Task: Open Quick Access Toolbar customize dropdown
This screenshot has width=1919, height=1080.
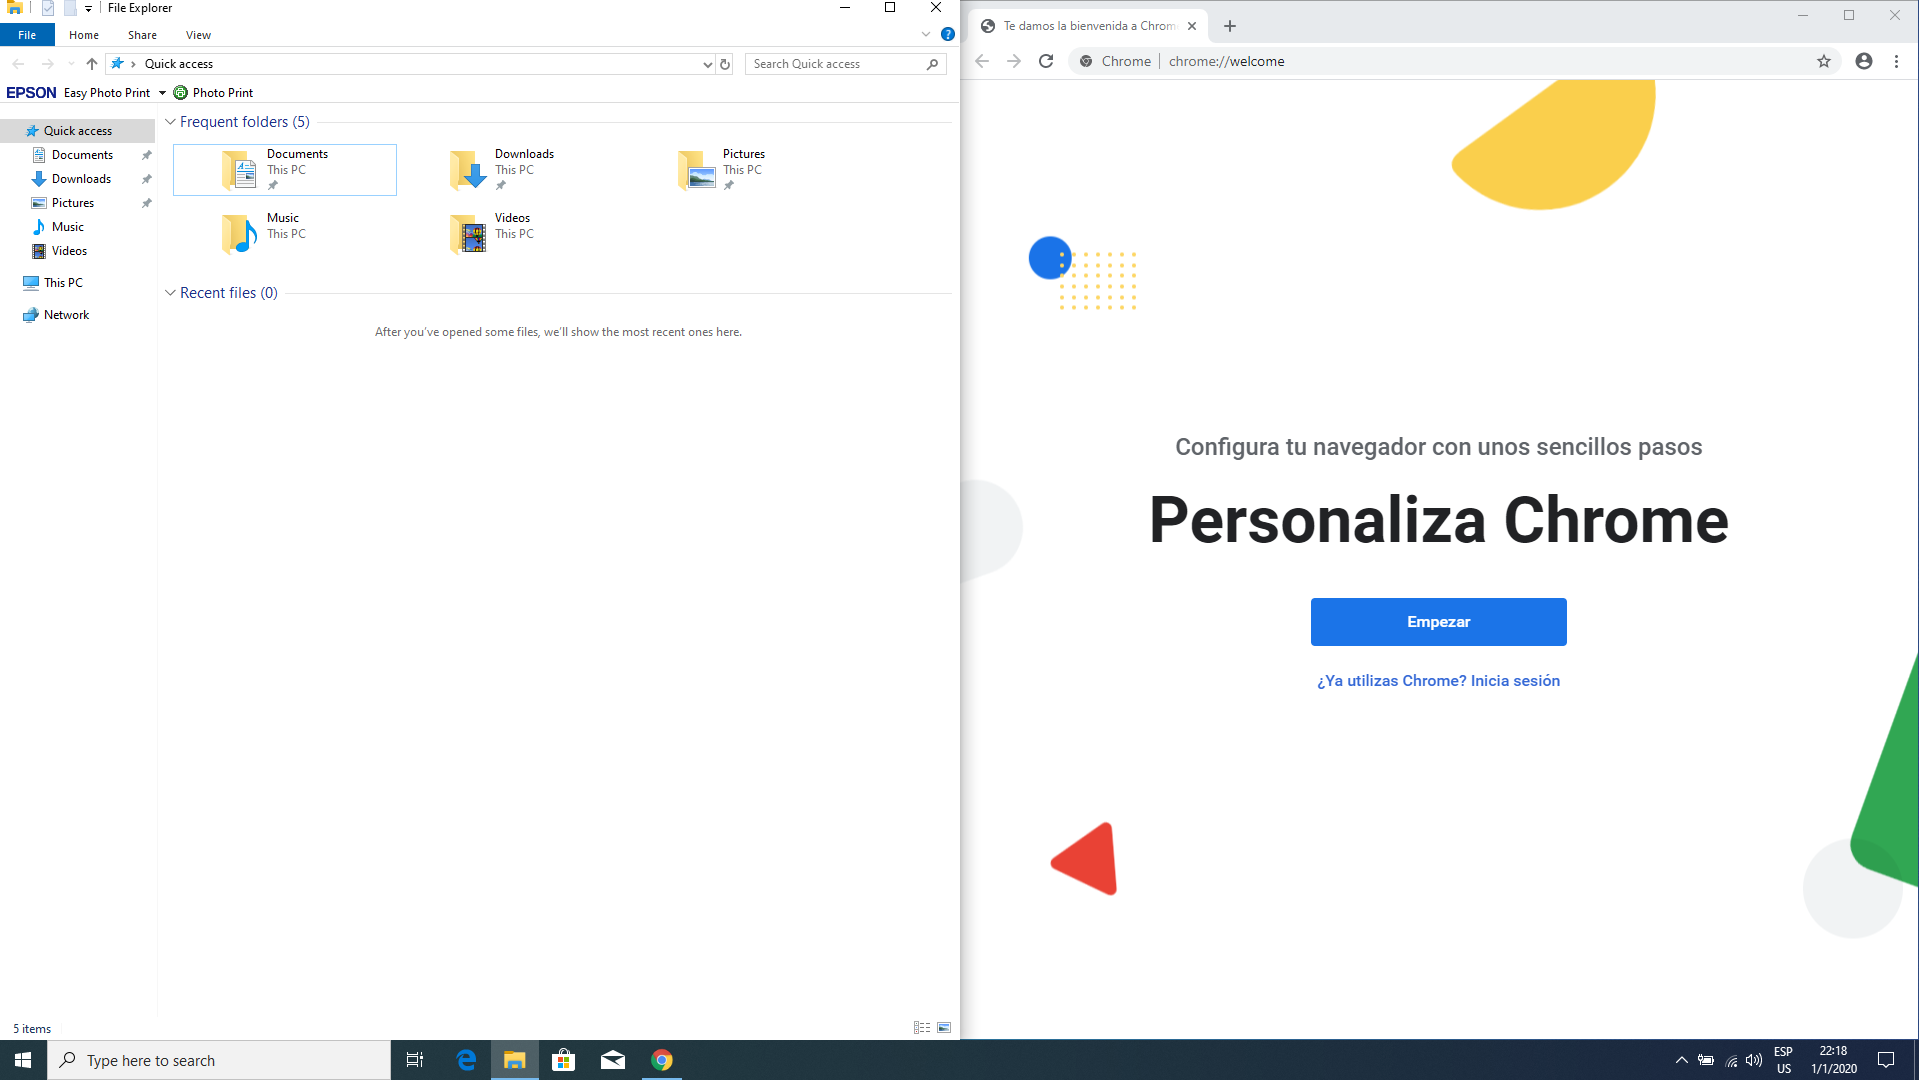Action: [x=88, y=8]
